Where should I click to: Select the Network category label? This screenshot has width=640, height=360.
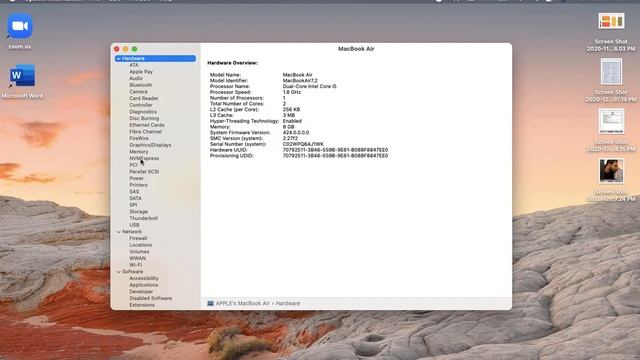[x=132, y=232]
